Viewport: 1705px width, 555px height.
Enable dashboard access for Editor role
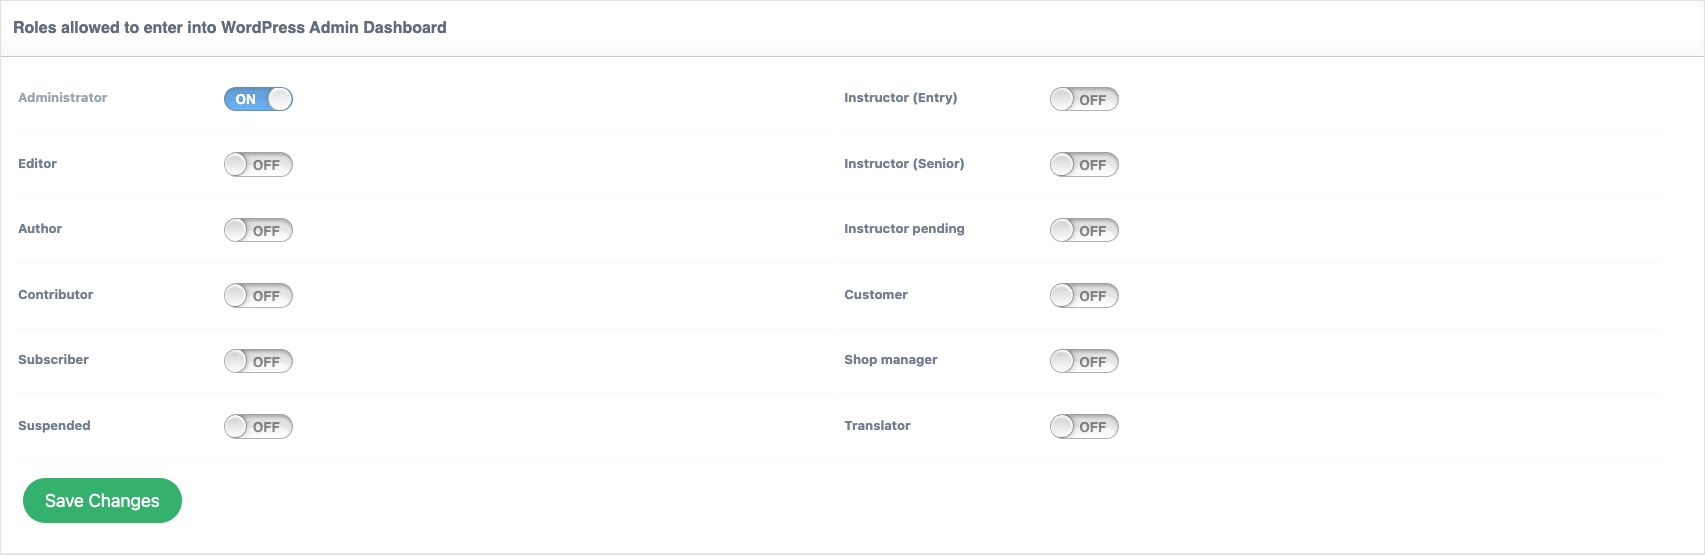point(258,165)
